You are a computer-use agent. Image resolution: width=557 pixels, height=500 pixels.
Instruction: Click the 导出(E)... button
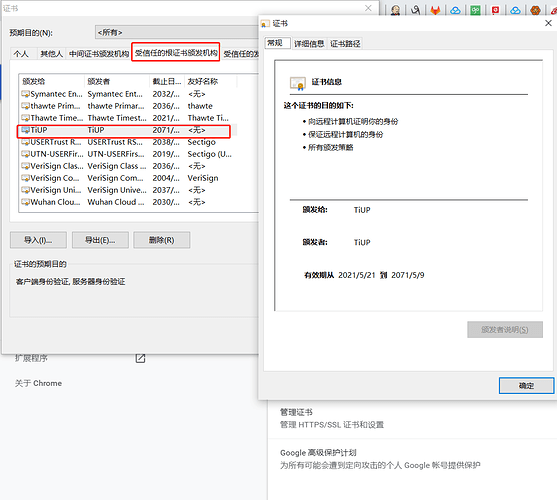tap(100, 240)
